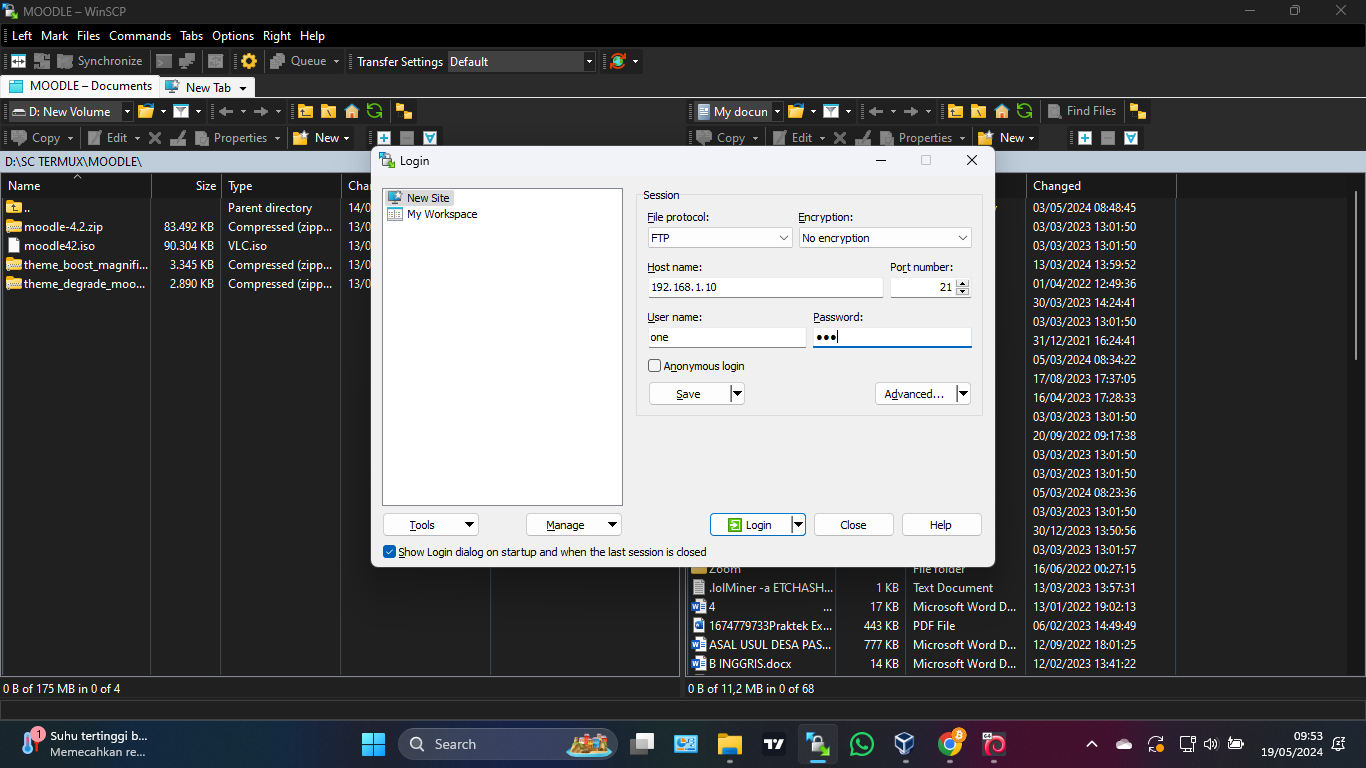1366x768 pixels.
Task: Increase the port number with up arrow
Action: [x=963, y=283]
